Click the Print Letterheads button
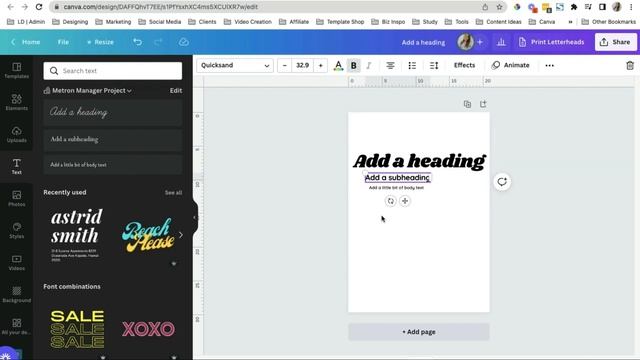The image size is (640, 360). [551, 42]
